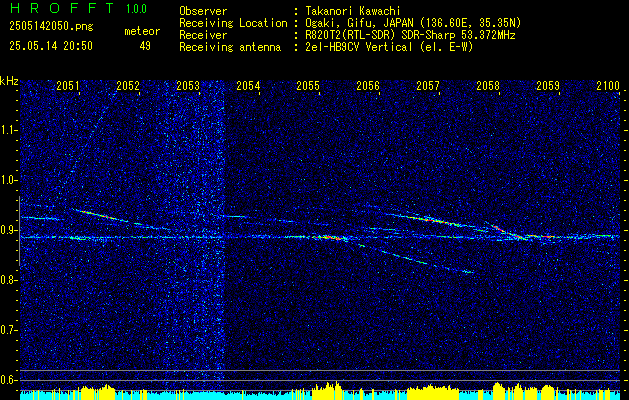
Task: Click location Ogaki, Gifu, JAPAN text
Action: point(413,23)
